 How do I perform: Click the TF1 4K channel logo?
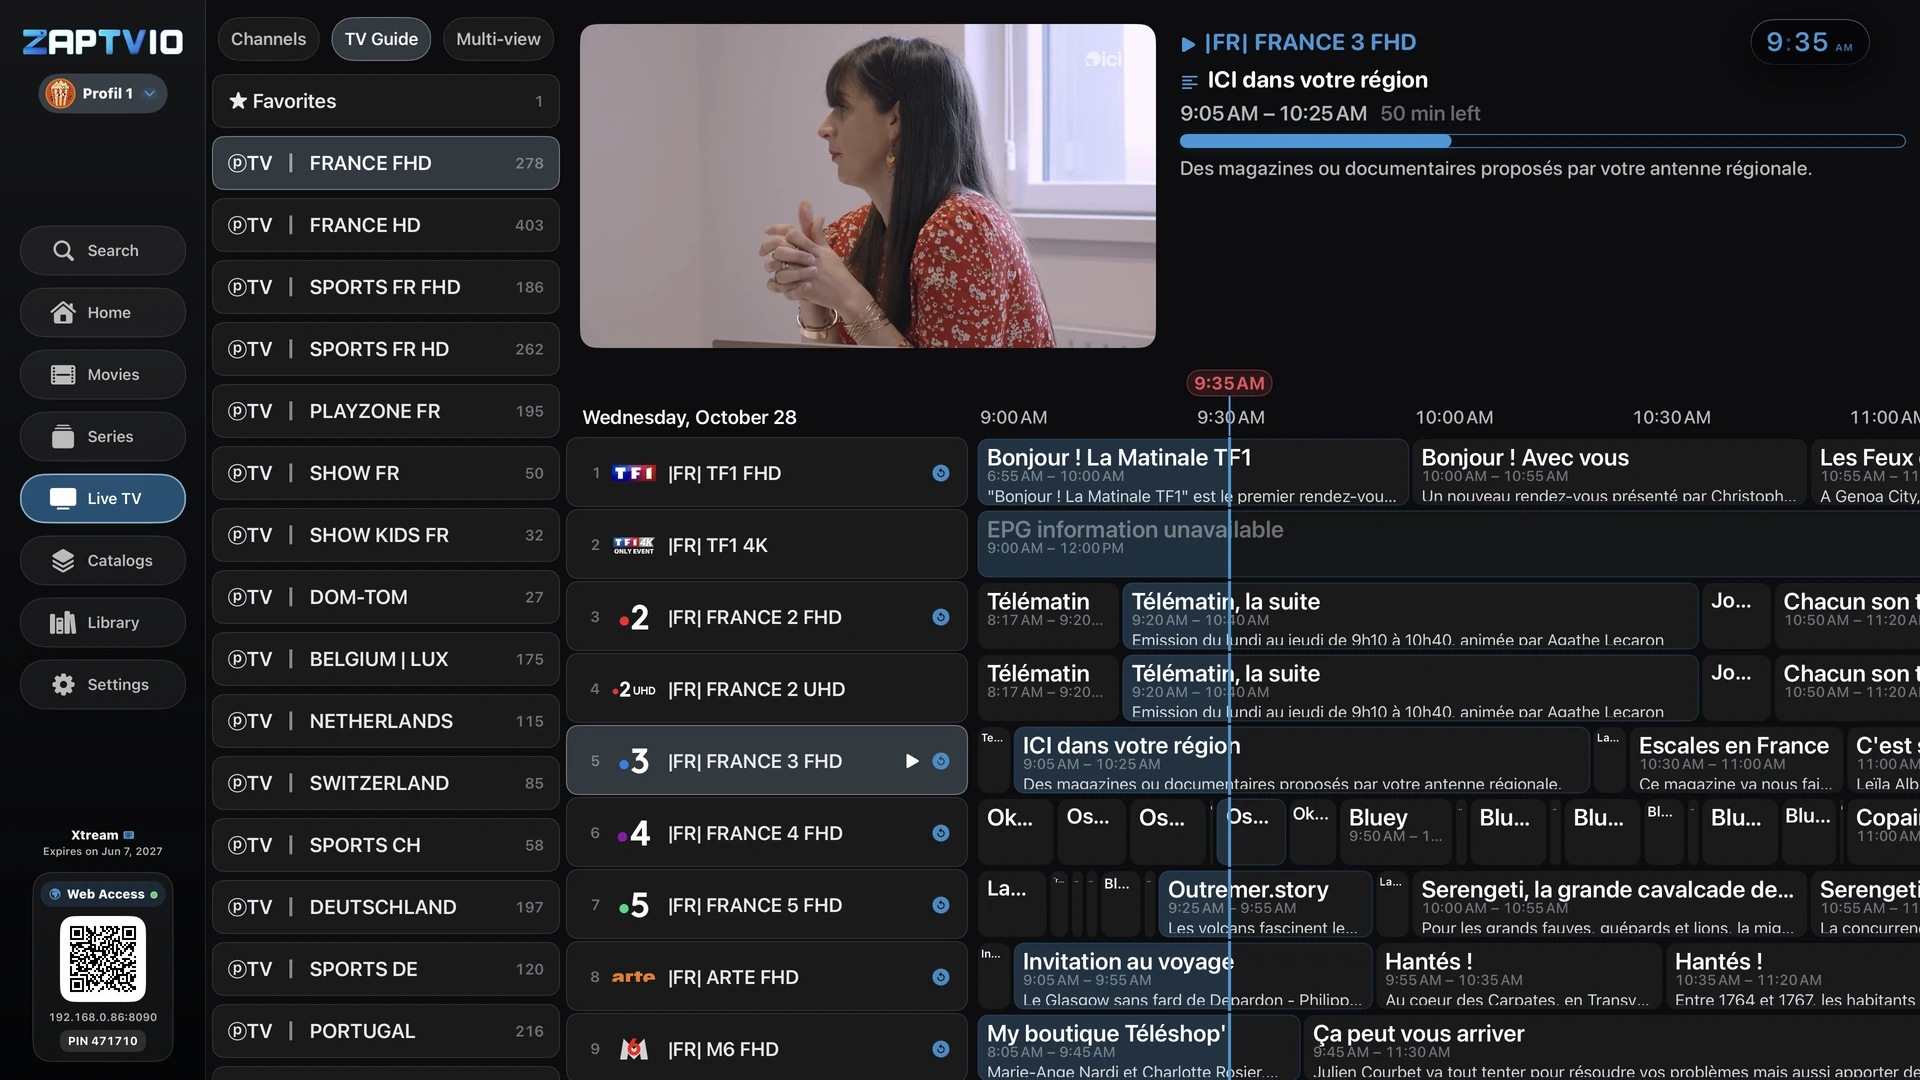point(634,545)
